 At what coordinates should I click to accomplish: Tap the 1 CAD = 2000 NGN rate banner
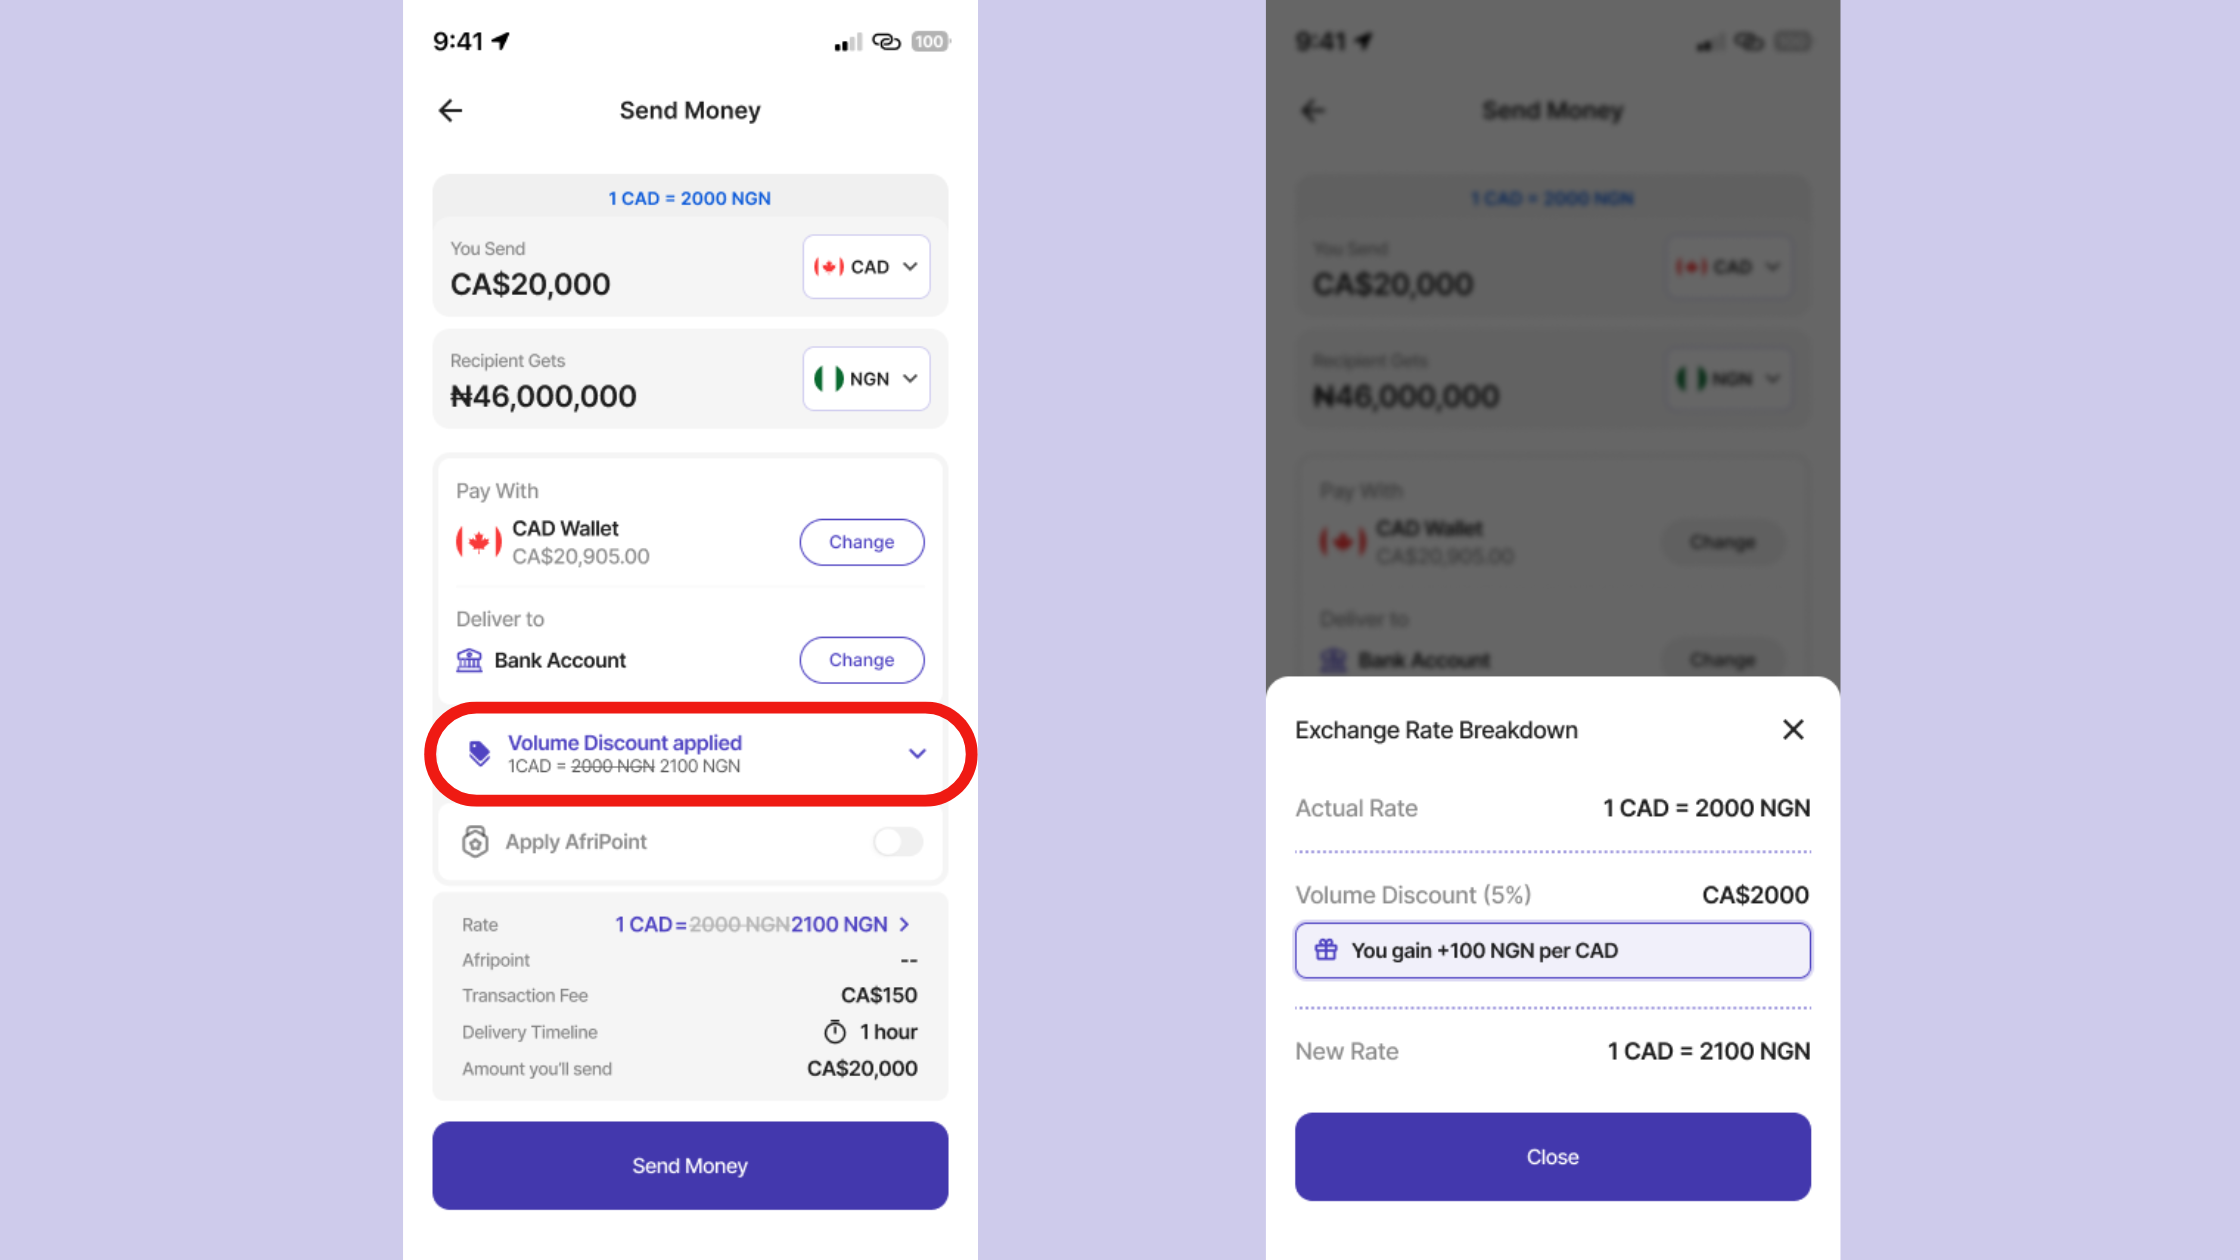point(690,198)
